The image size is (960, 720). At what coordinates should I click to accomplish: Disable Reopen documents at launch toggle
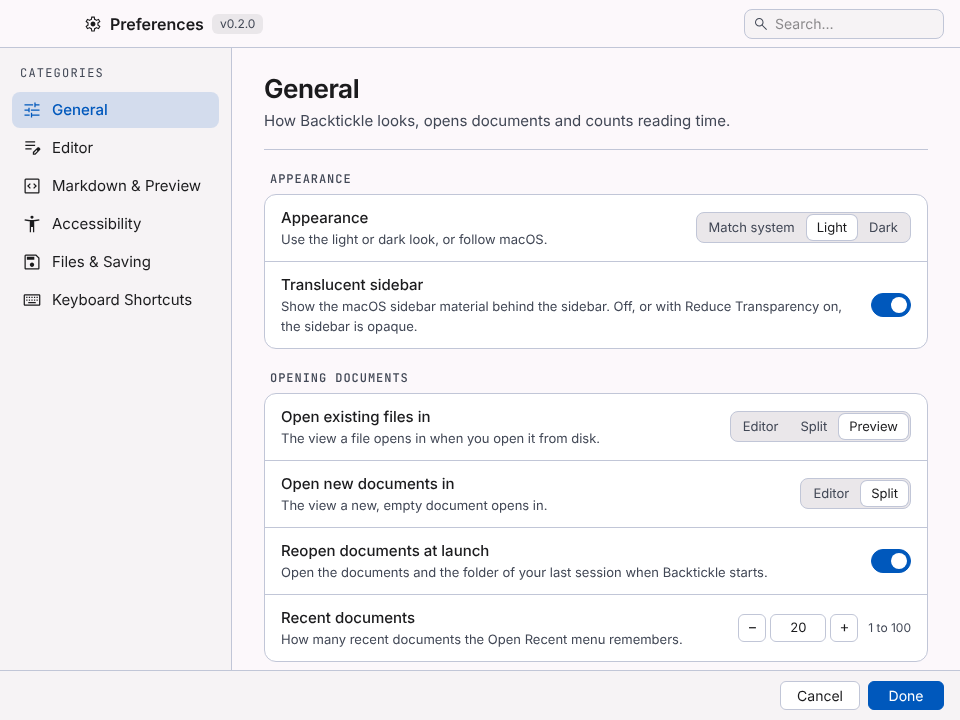(891, 561)
